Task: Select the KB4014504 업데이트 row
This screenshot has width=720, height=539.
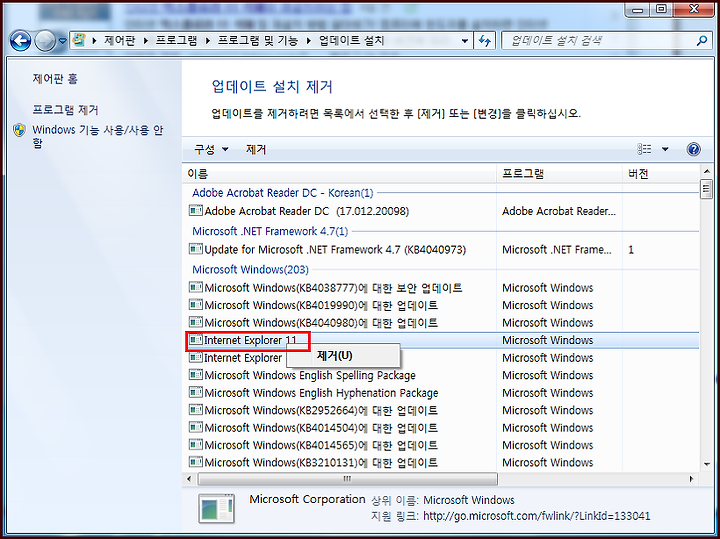Action: point(443,427)
